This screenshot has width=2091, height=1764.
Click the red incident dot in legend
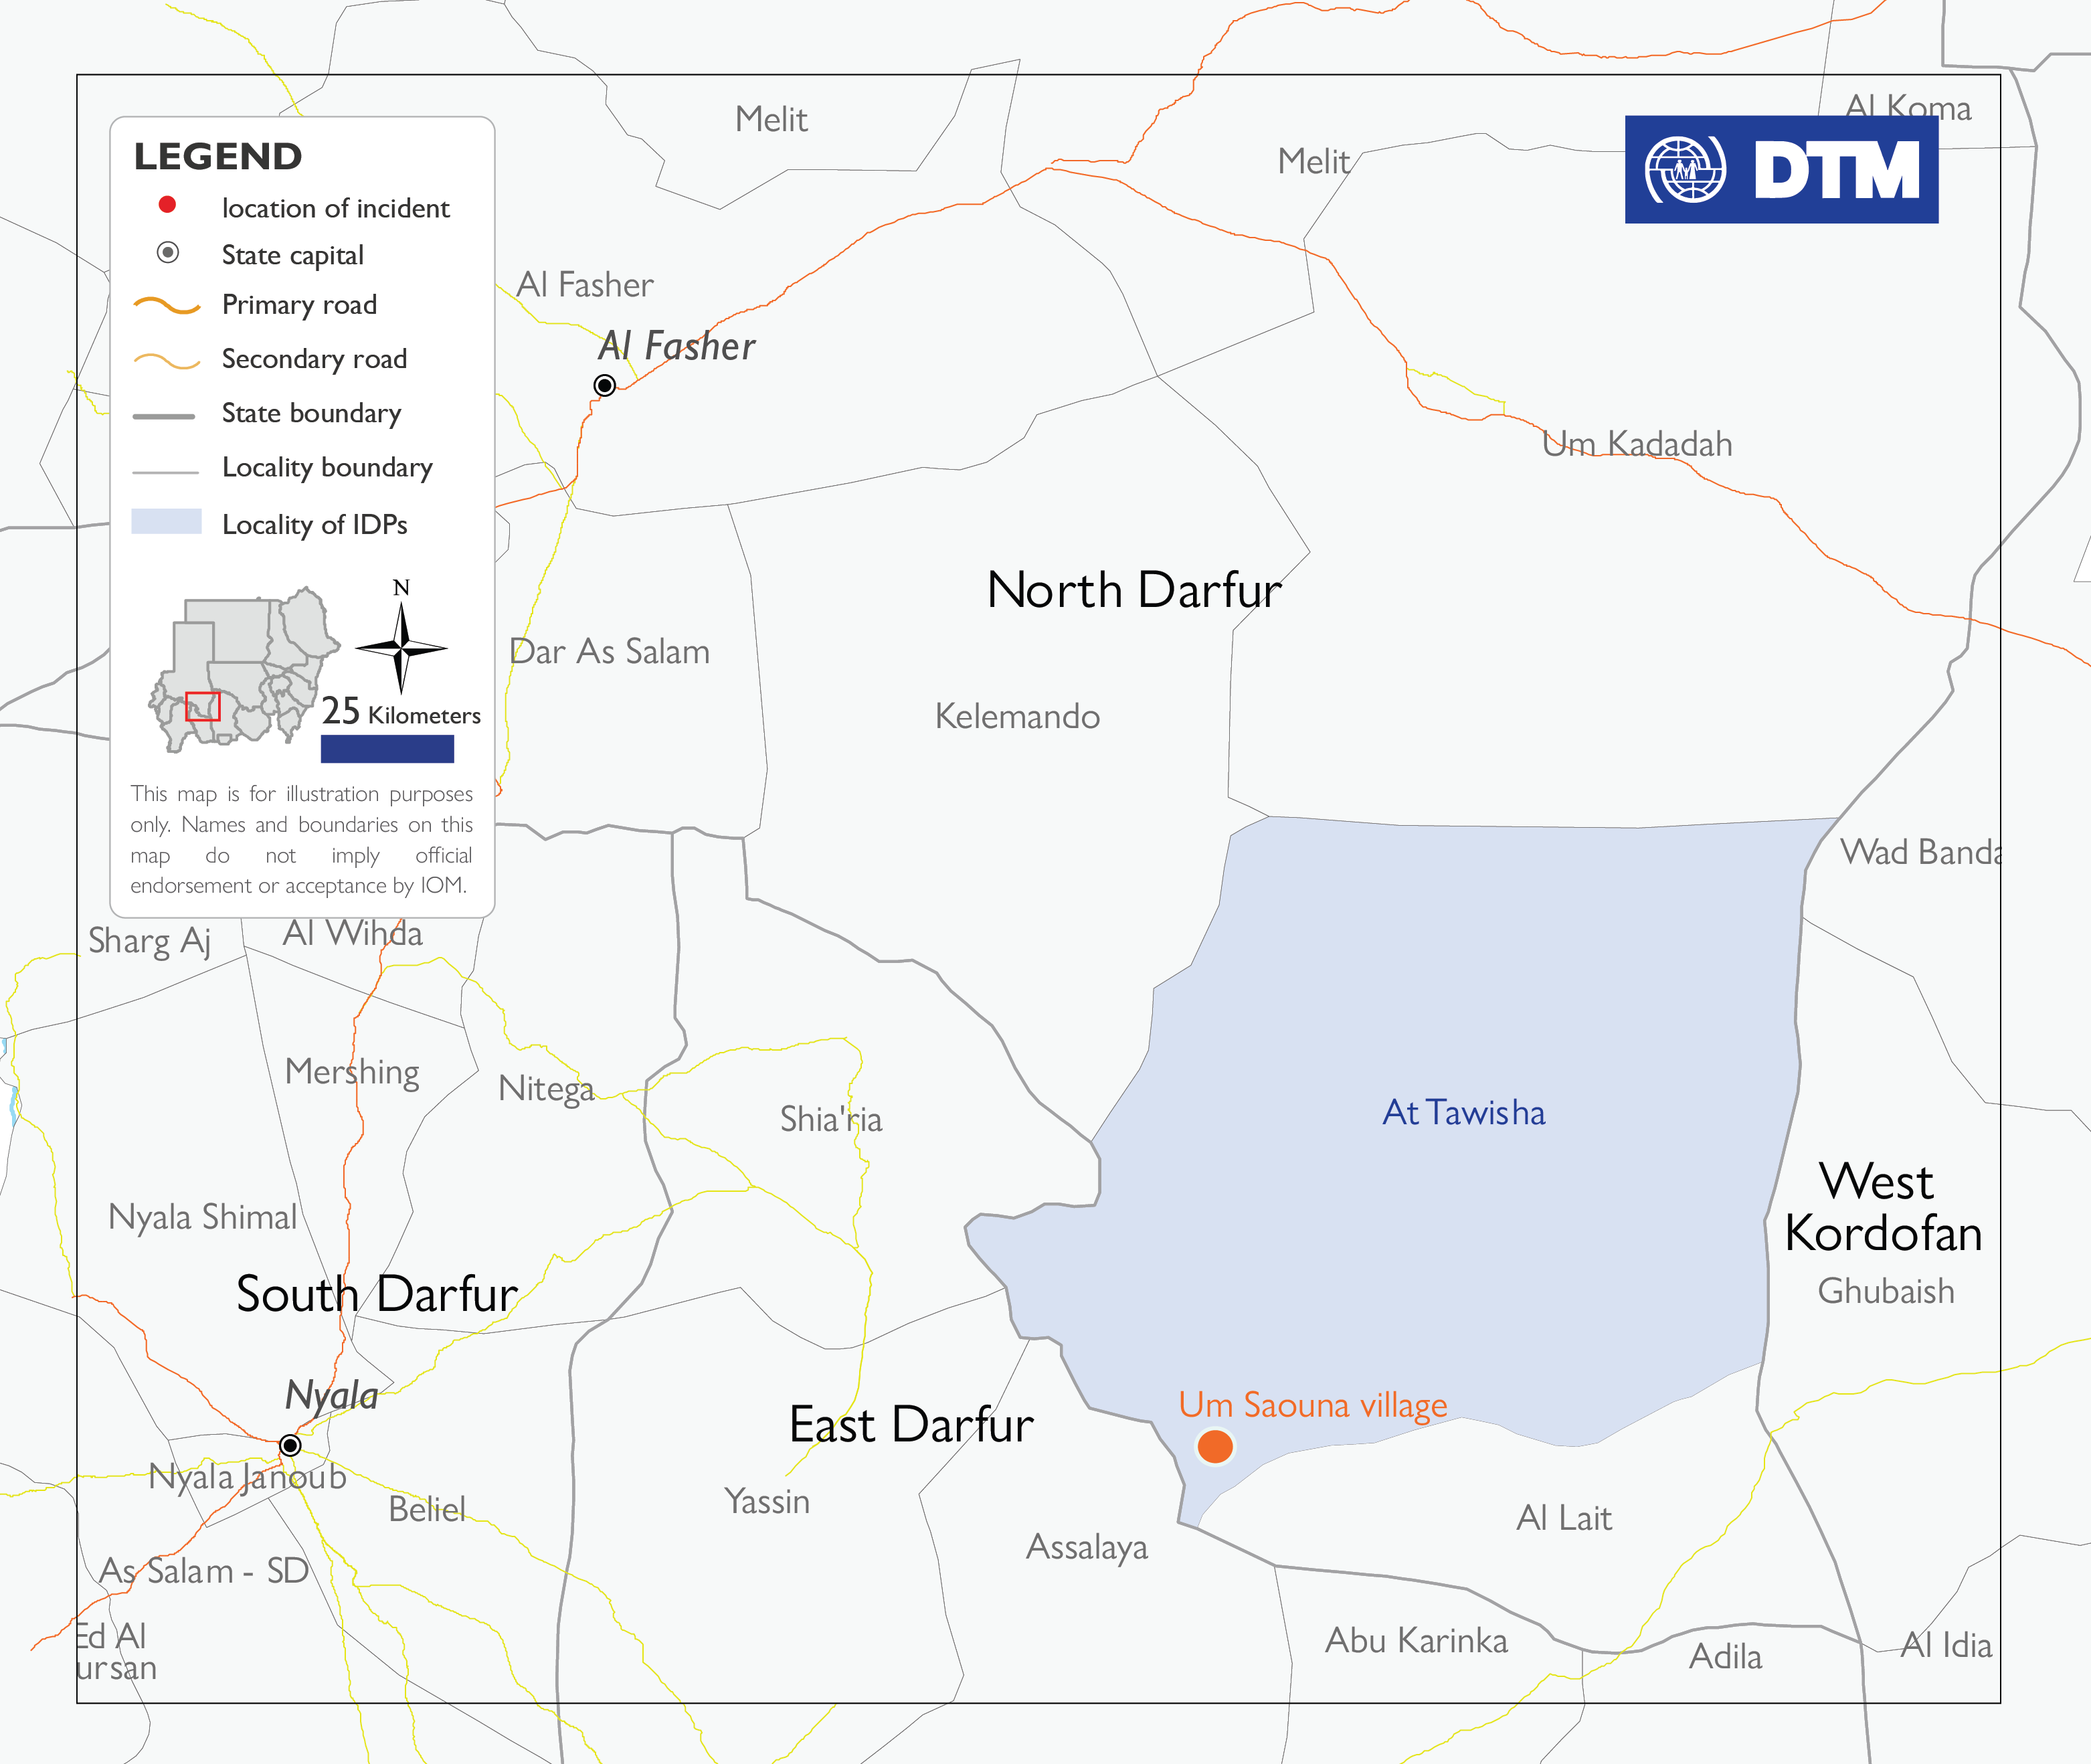pos(168,205)
